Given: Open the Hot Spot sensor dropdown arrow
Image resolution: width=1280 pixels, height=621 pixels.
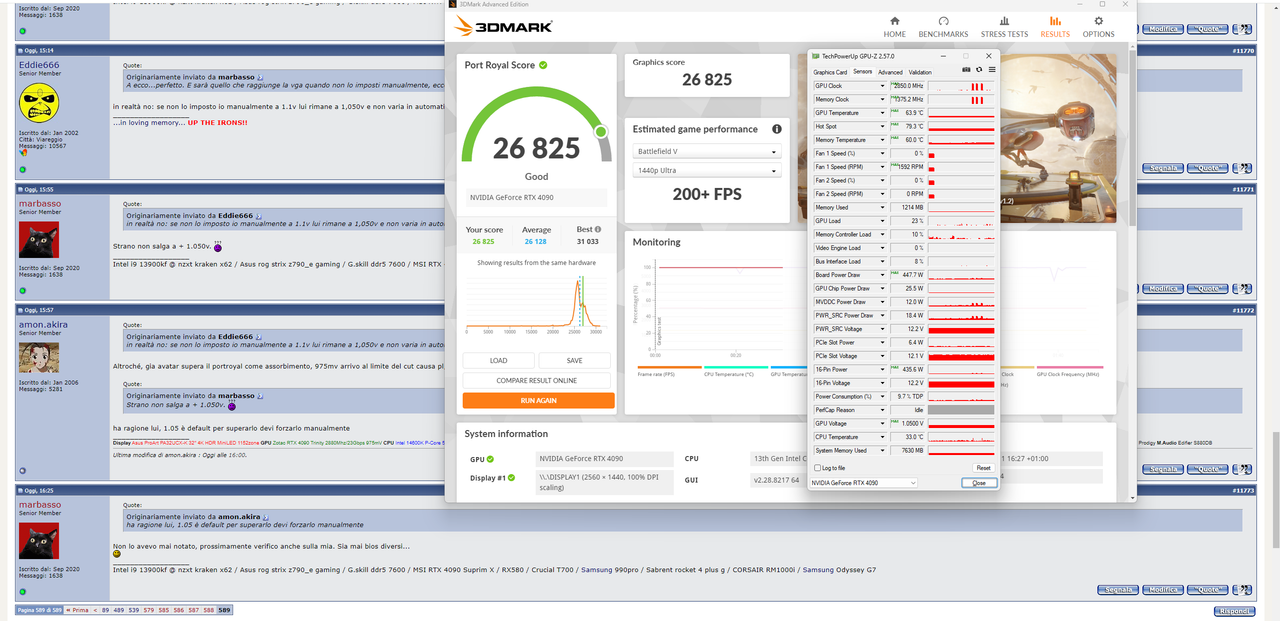Looking at the screenshot, I should click(x=882, y=127).
